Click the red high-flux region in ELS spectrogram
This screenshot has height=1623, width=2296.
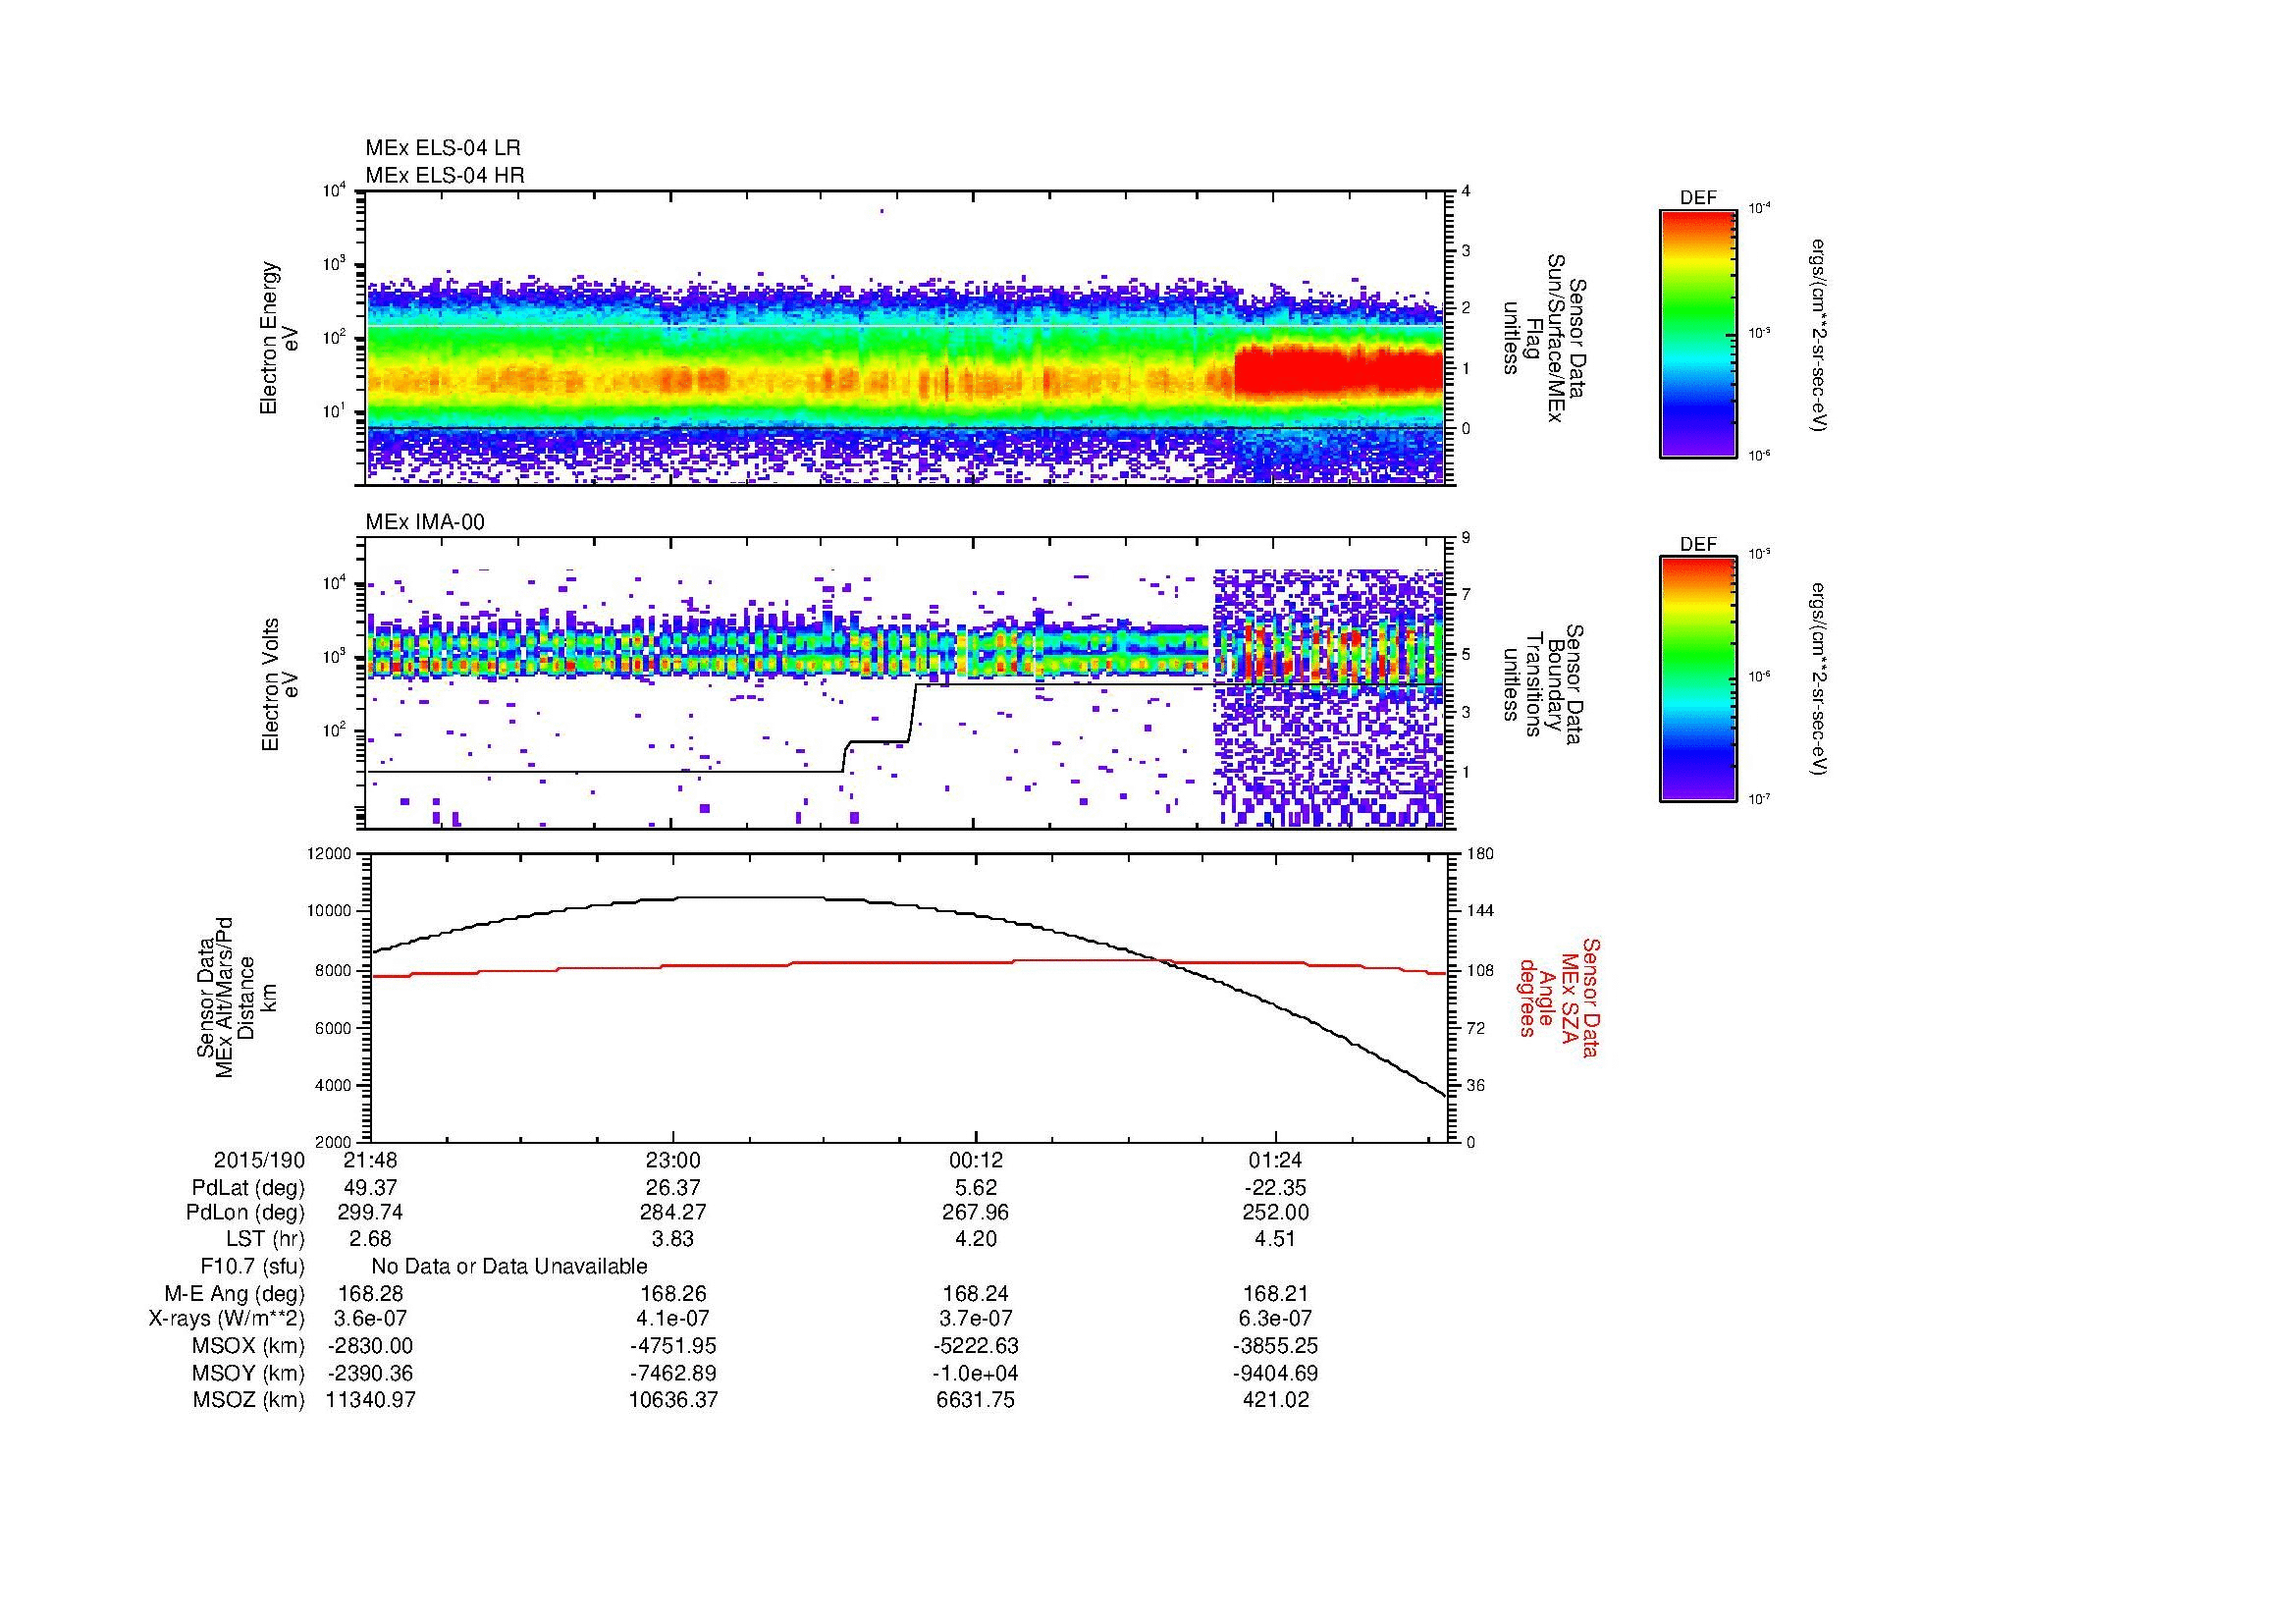[1338, 373]
